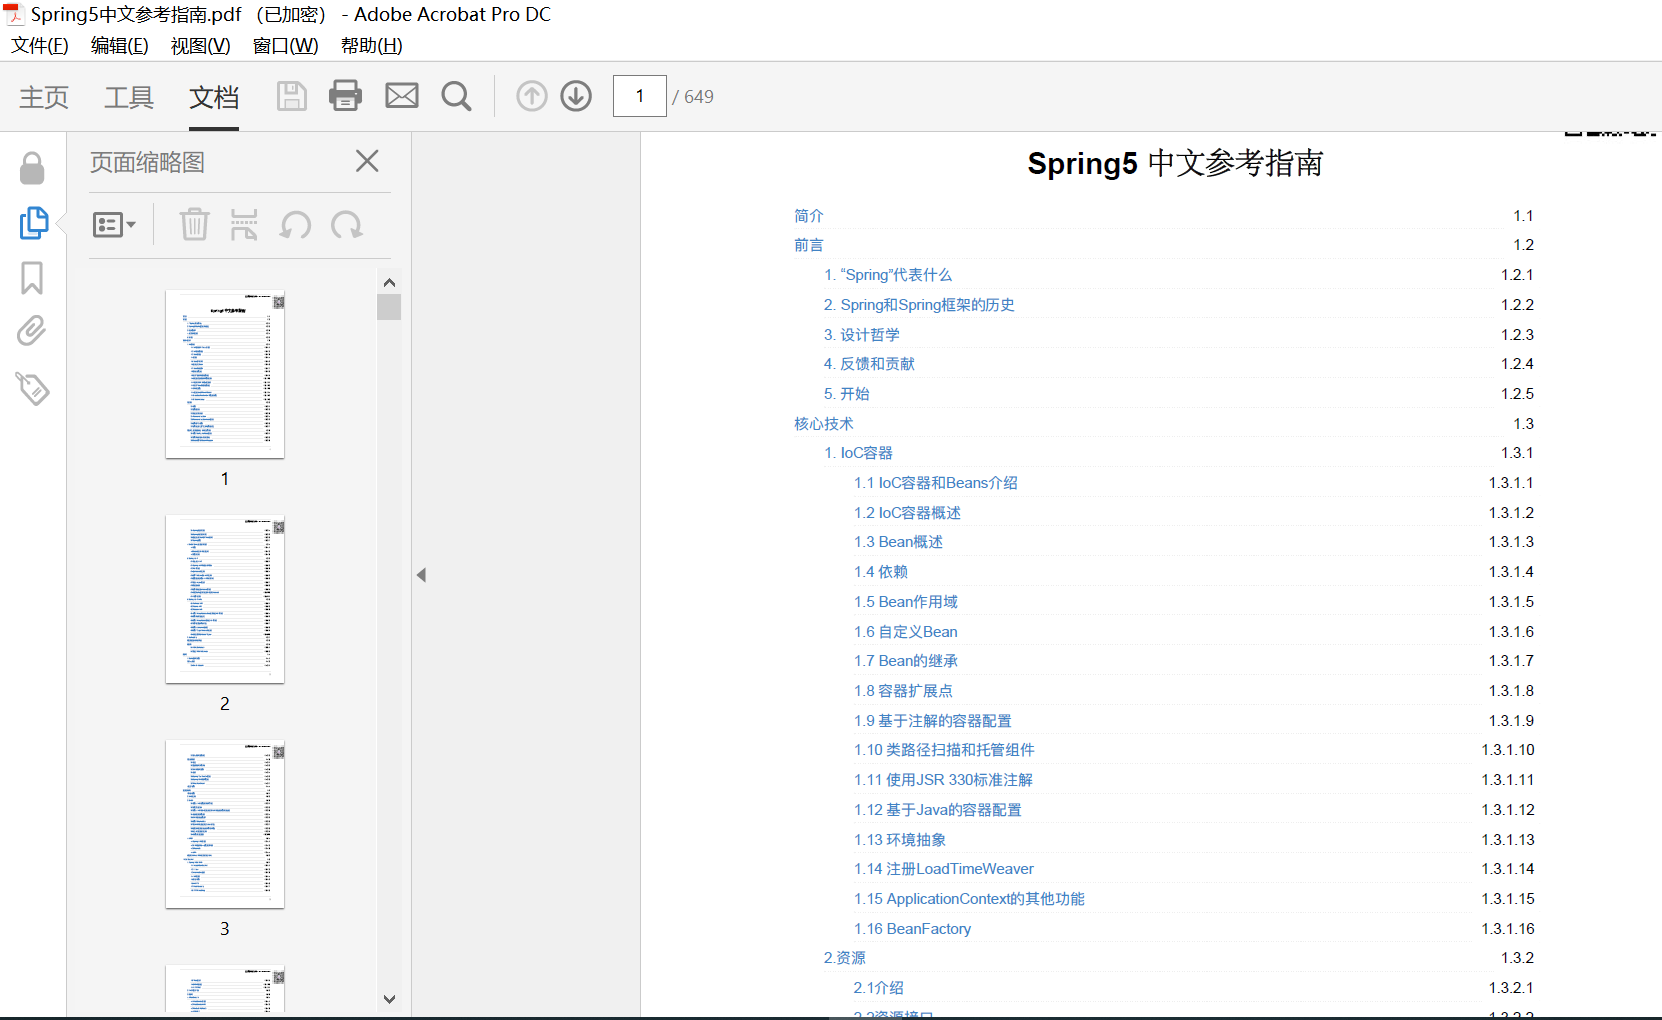Open the Bookmarks side panel
The height and width of the screenshot is (1020, 1662).
32,278
